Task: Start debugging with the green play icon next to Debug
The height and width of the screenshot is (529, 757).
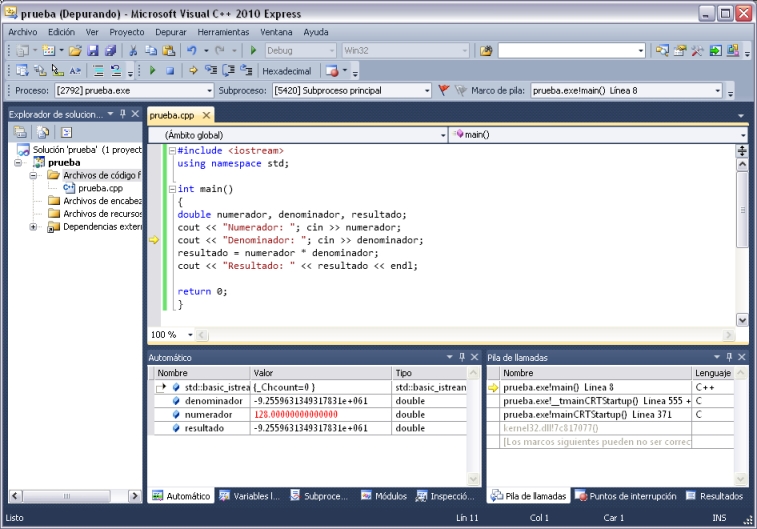Action: pyautogui.click(x=253, y=50)
